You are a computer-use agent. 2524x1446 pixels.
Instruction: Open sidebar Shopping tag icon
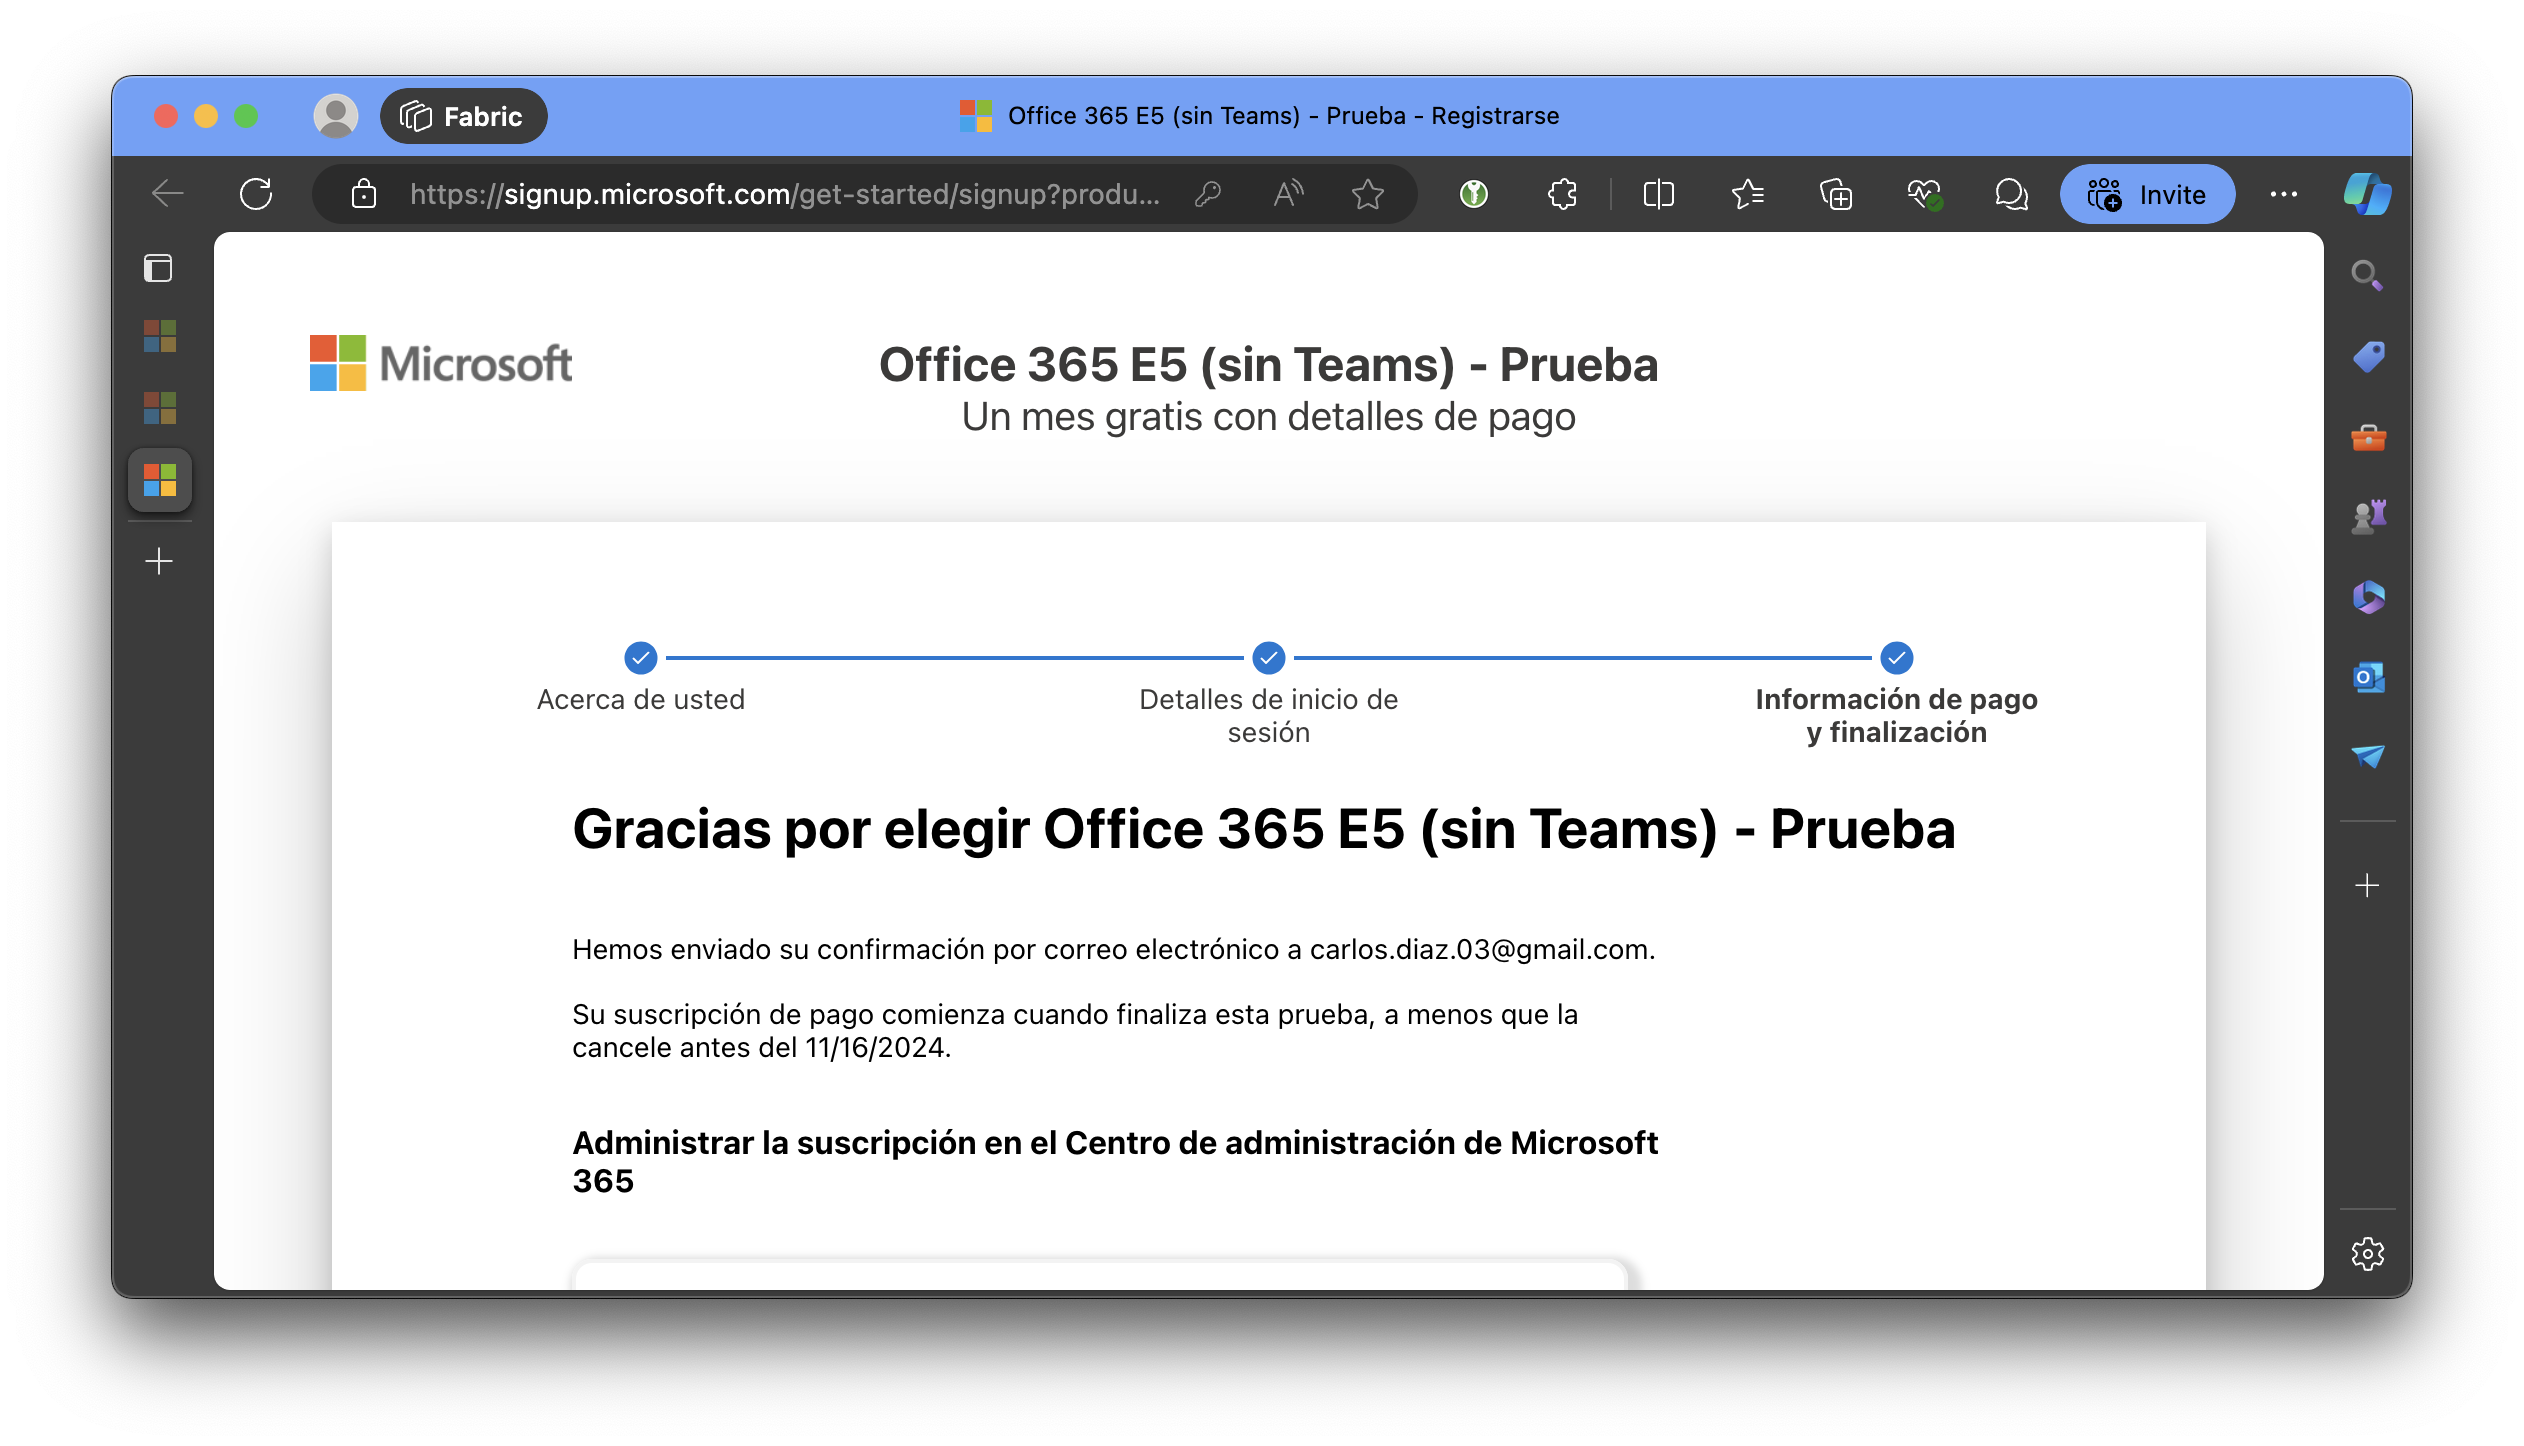pos(2368,356)
